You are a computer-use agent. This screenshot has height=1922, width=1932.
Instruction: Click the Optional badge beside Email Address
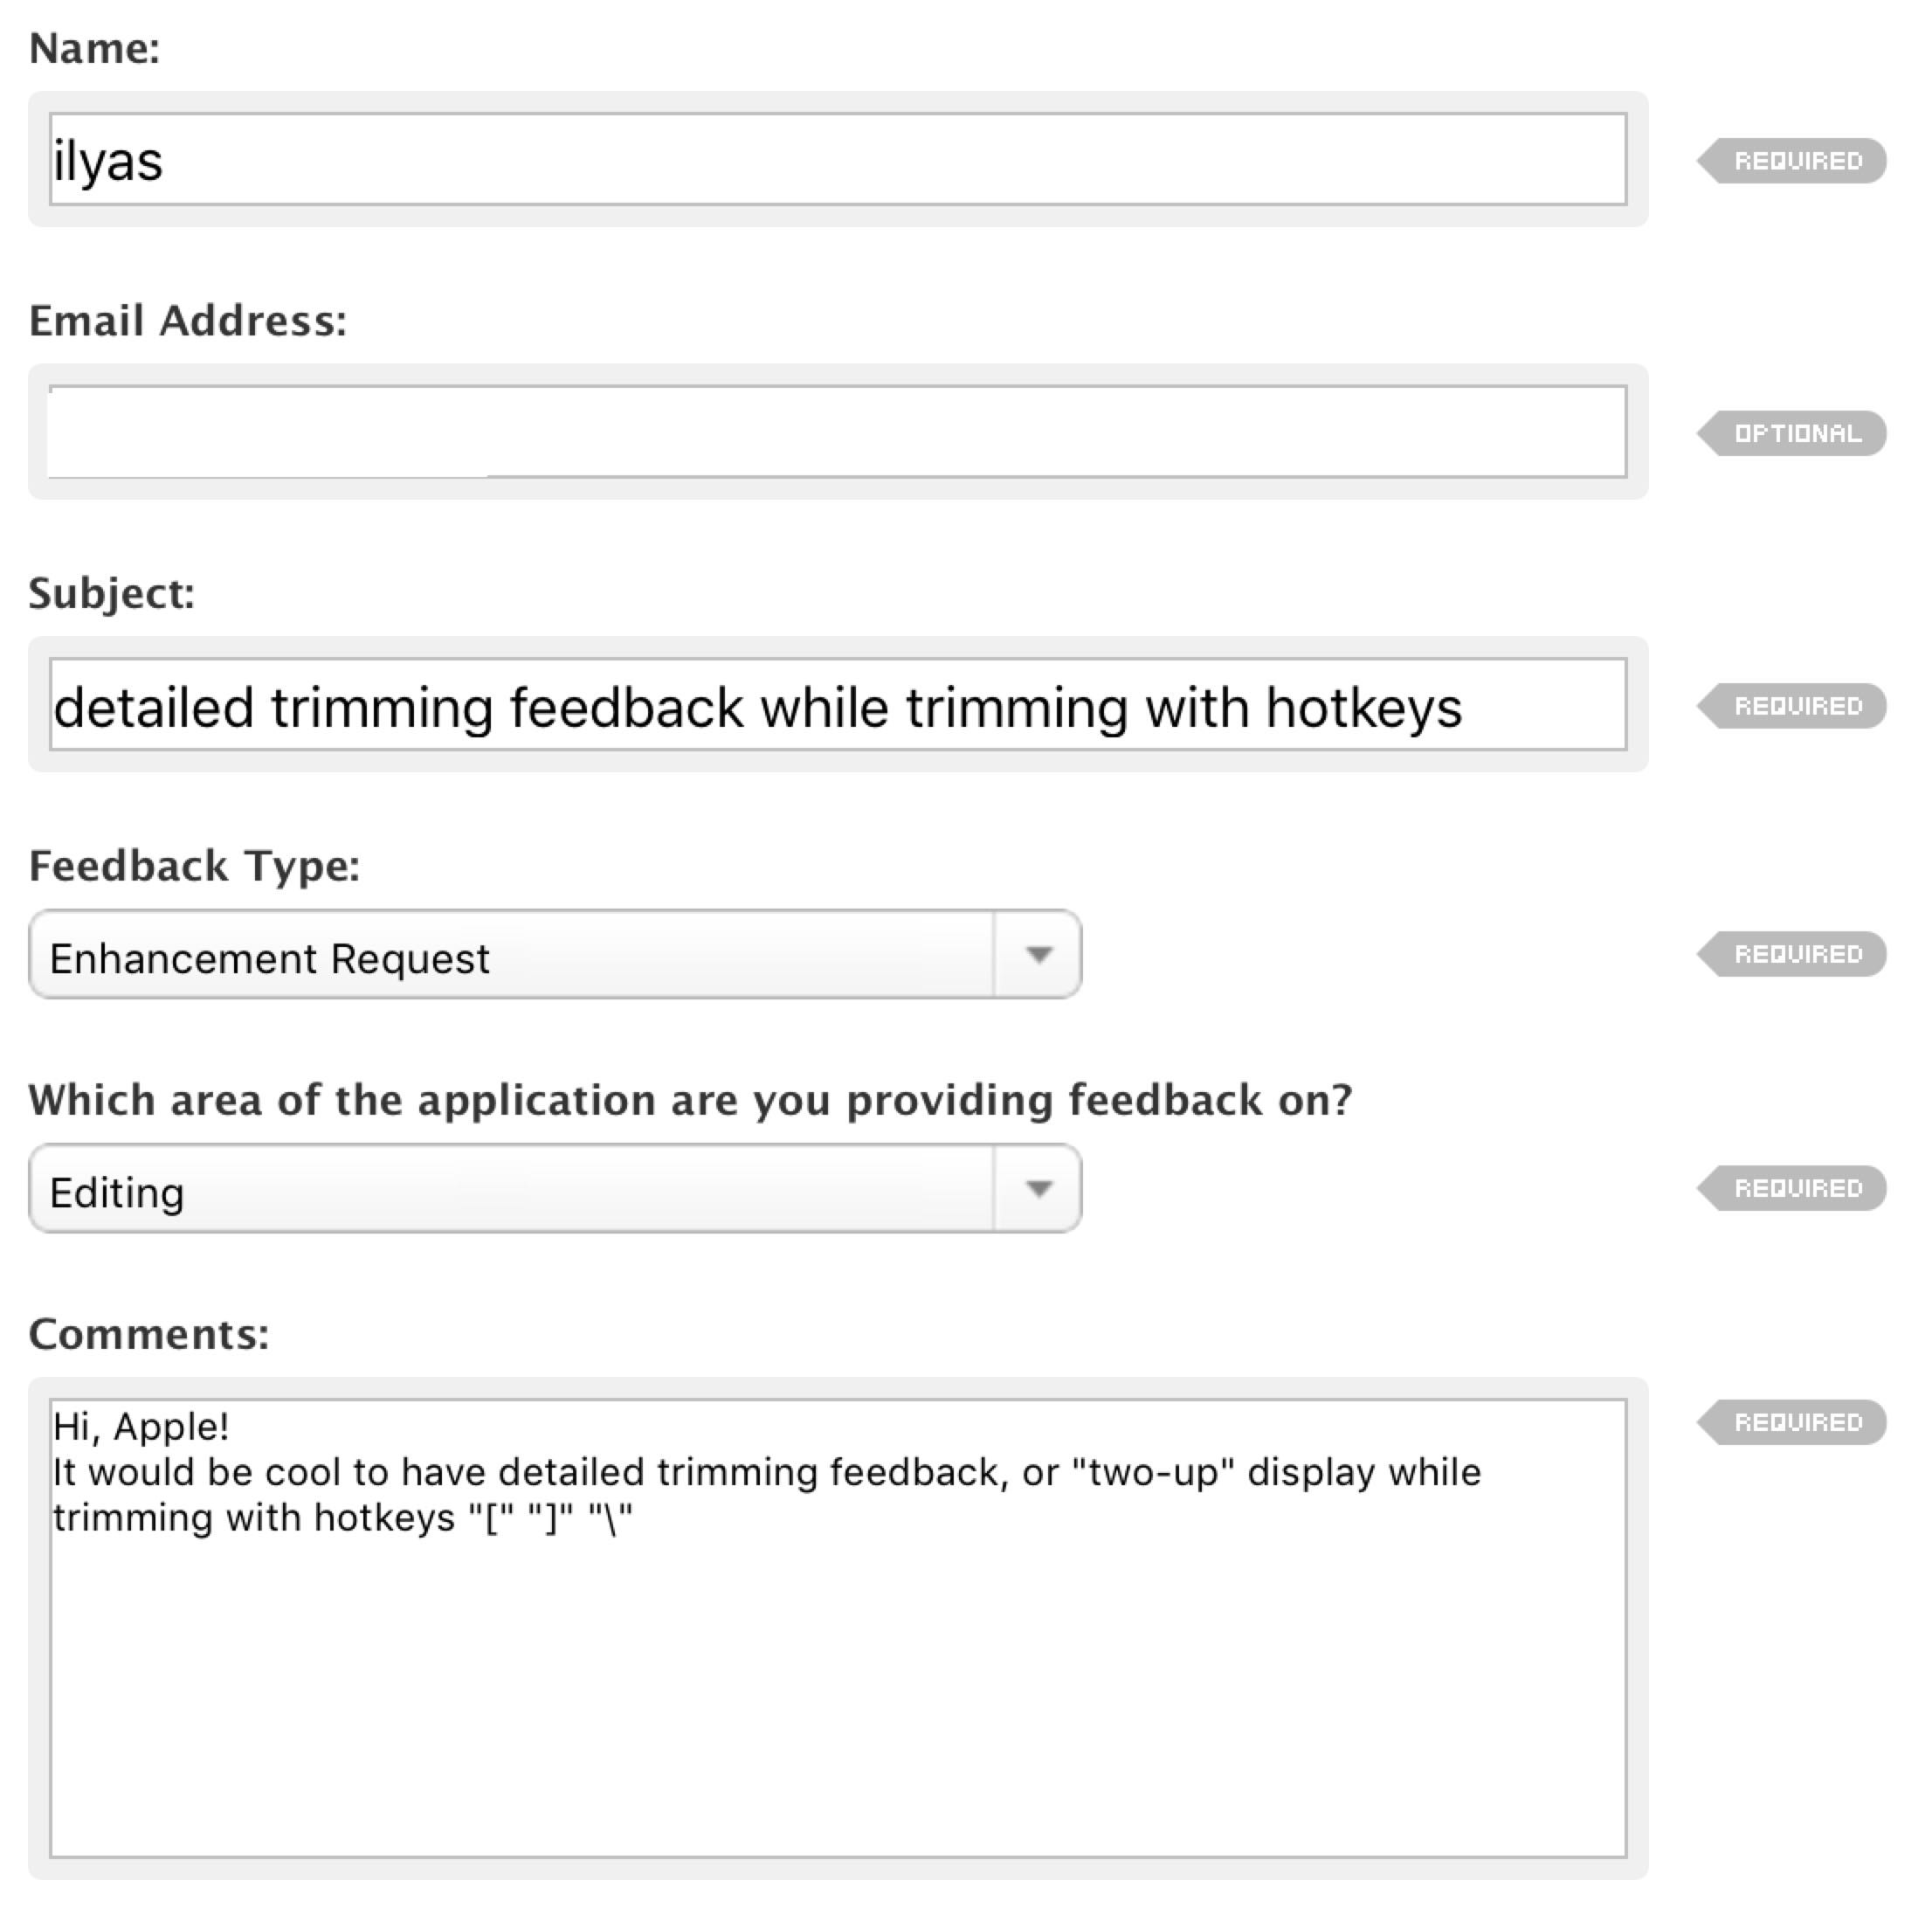[x=1791, y=434]
